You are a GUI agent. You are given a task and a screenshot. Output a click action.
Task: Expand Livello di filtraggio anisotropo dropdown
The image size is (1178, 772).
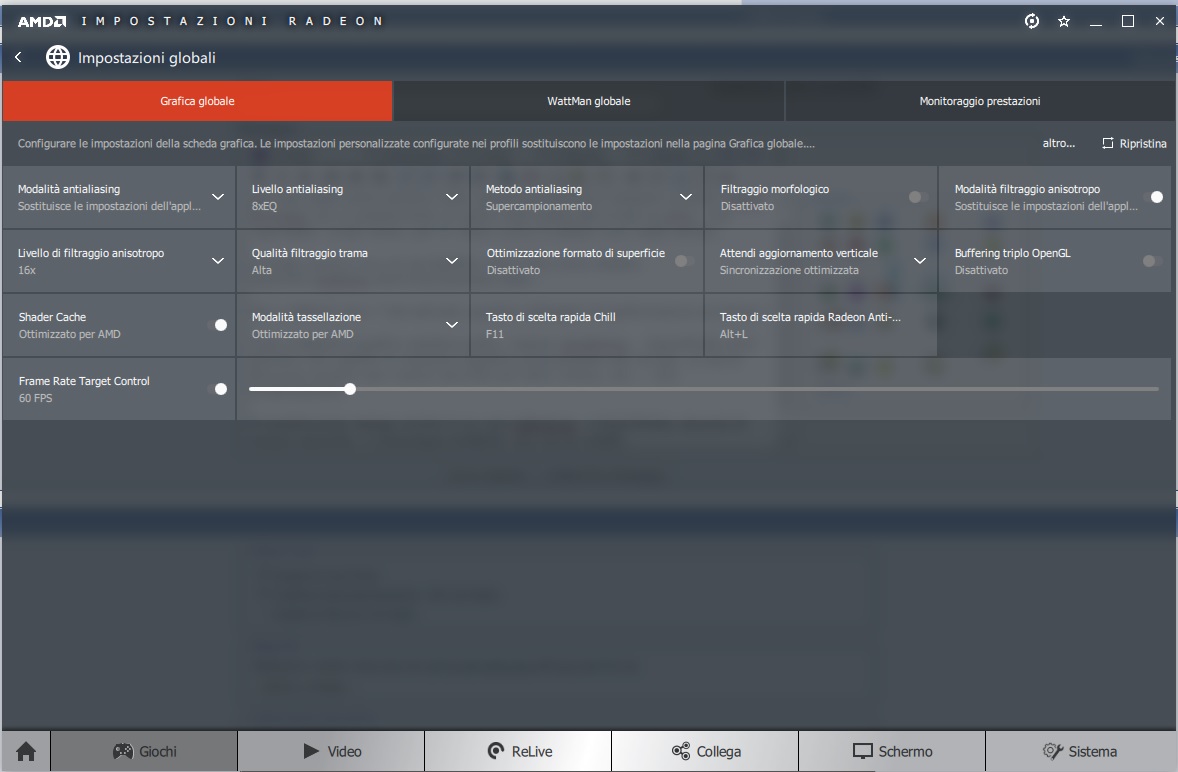(218, 261)
